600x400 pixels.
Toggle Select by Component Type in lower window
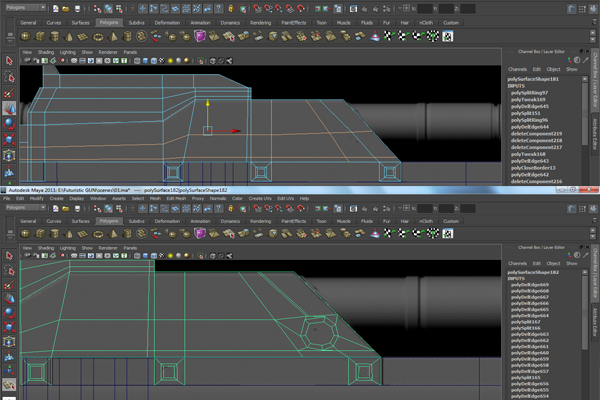[119, 208]
